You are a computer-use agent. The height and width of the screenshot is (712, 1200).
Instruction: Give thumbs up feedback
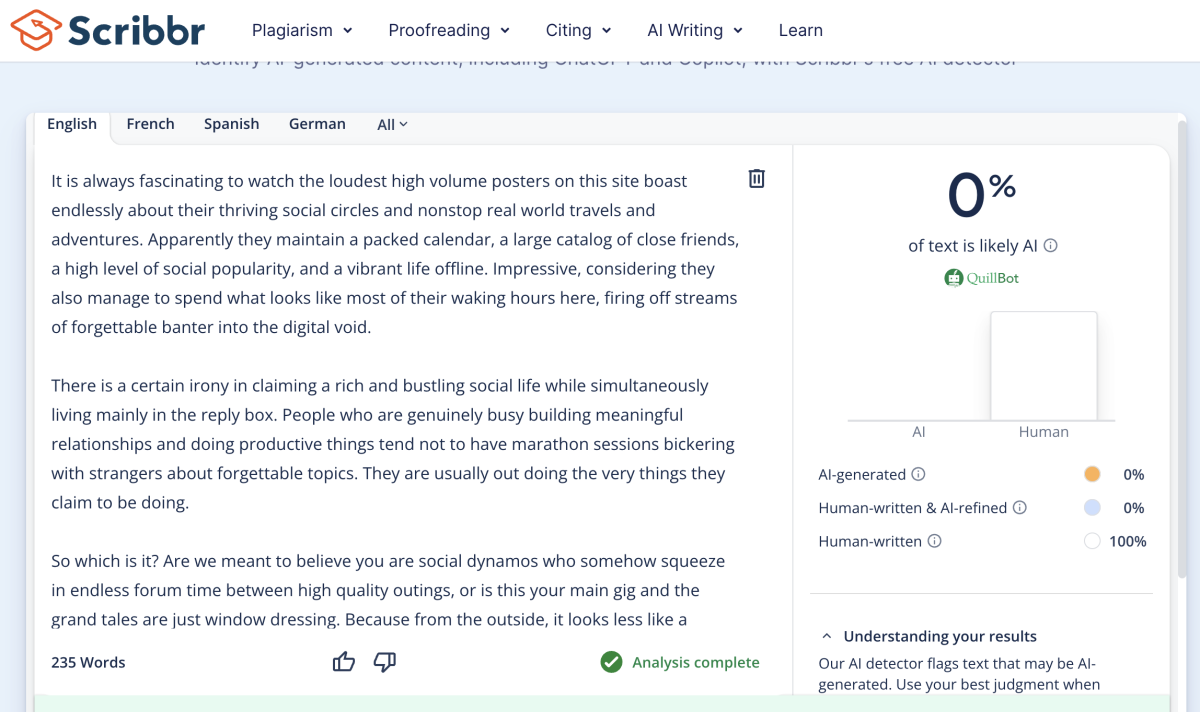344,662
